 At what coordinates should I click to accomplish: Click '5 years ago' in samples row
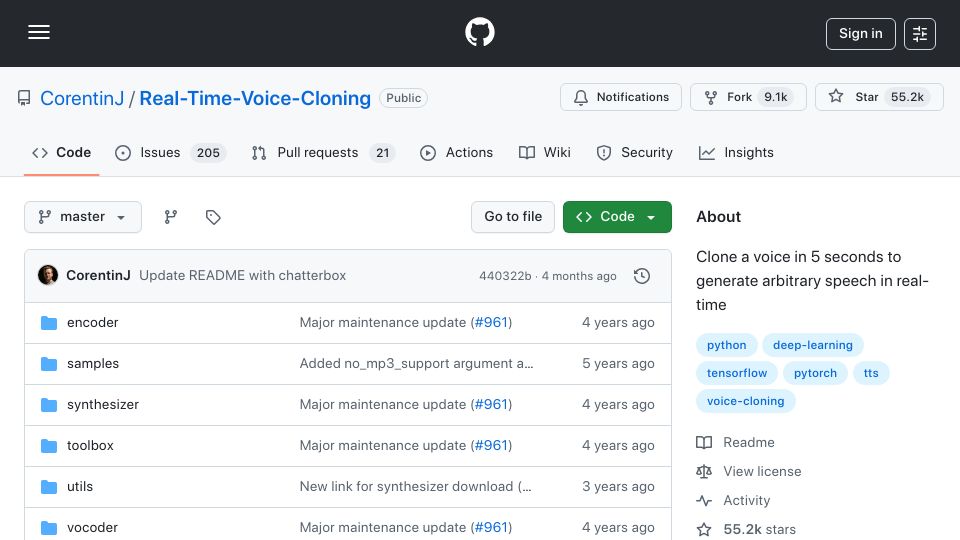618,364
